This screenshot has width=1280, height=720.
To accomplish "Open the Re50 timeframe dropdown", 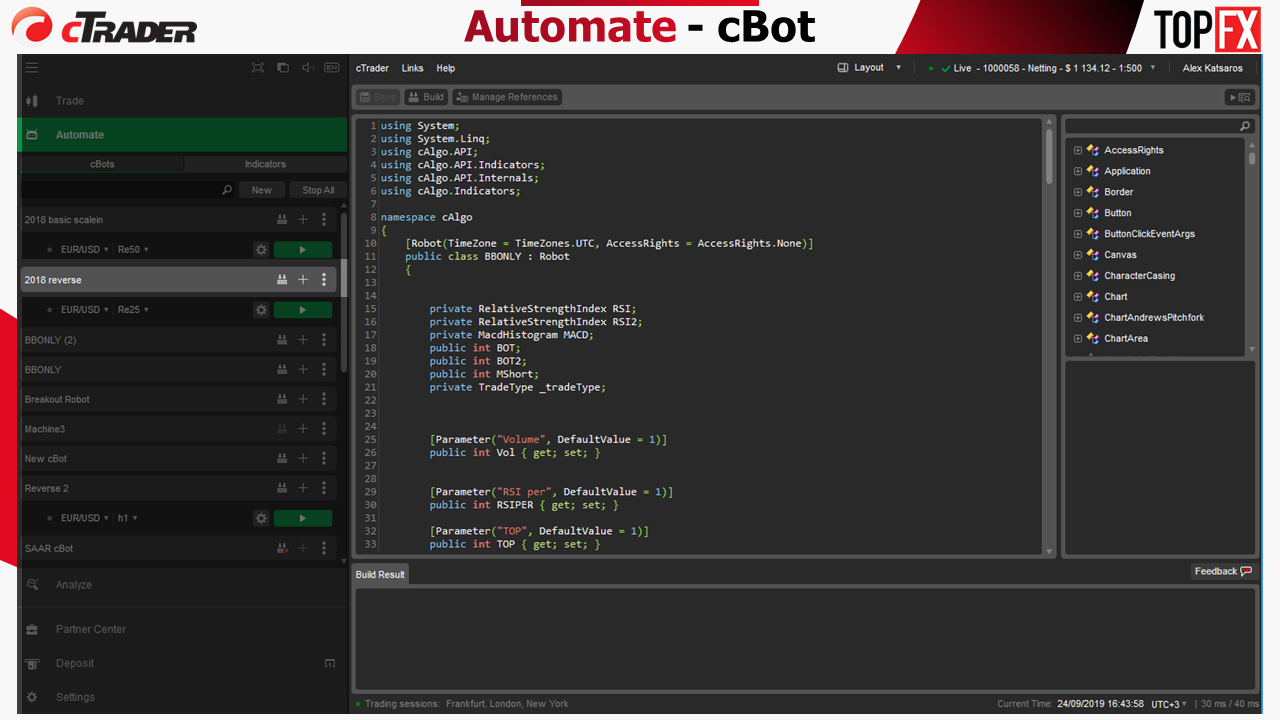I will (133, 250).
